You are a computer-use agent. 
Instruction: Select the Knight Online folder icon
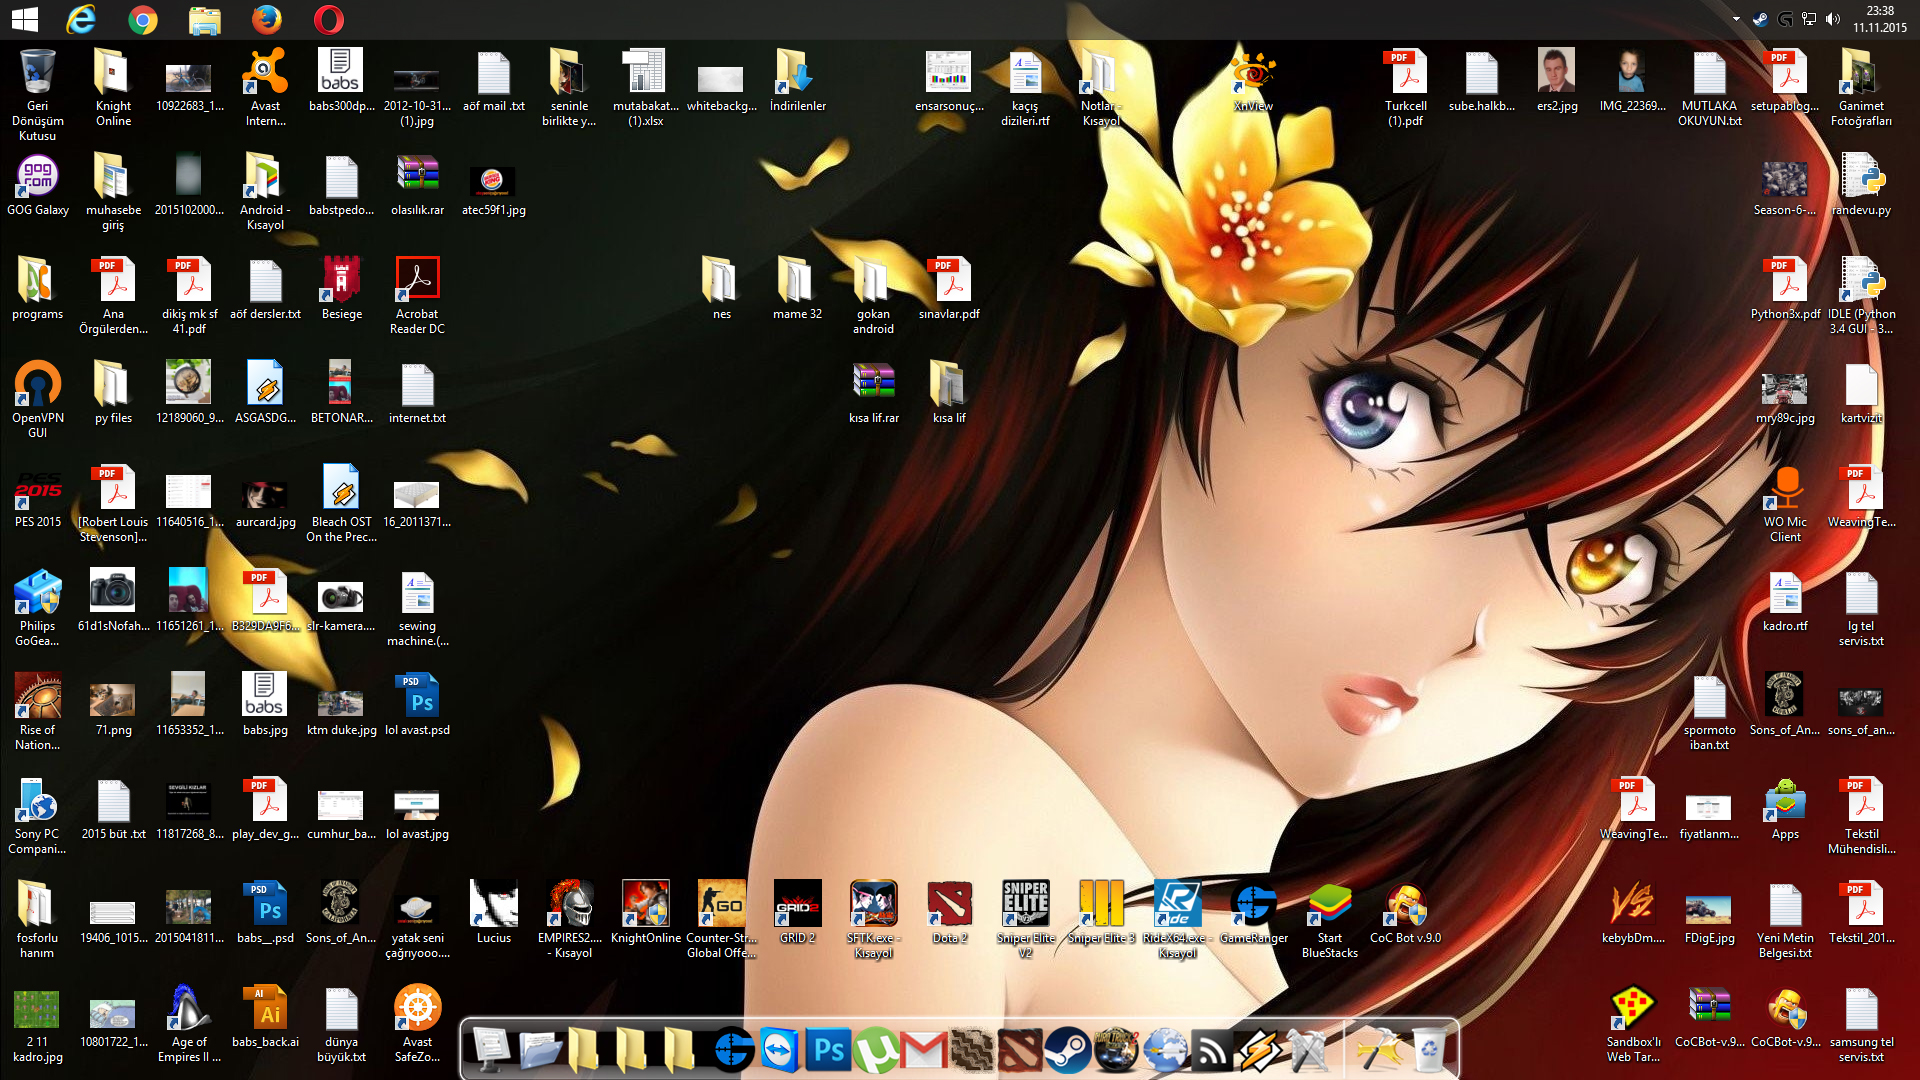click(113, 88)
